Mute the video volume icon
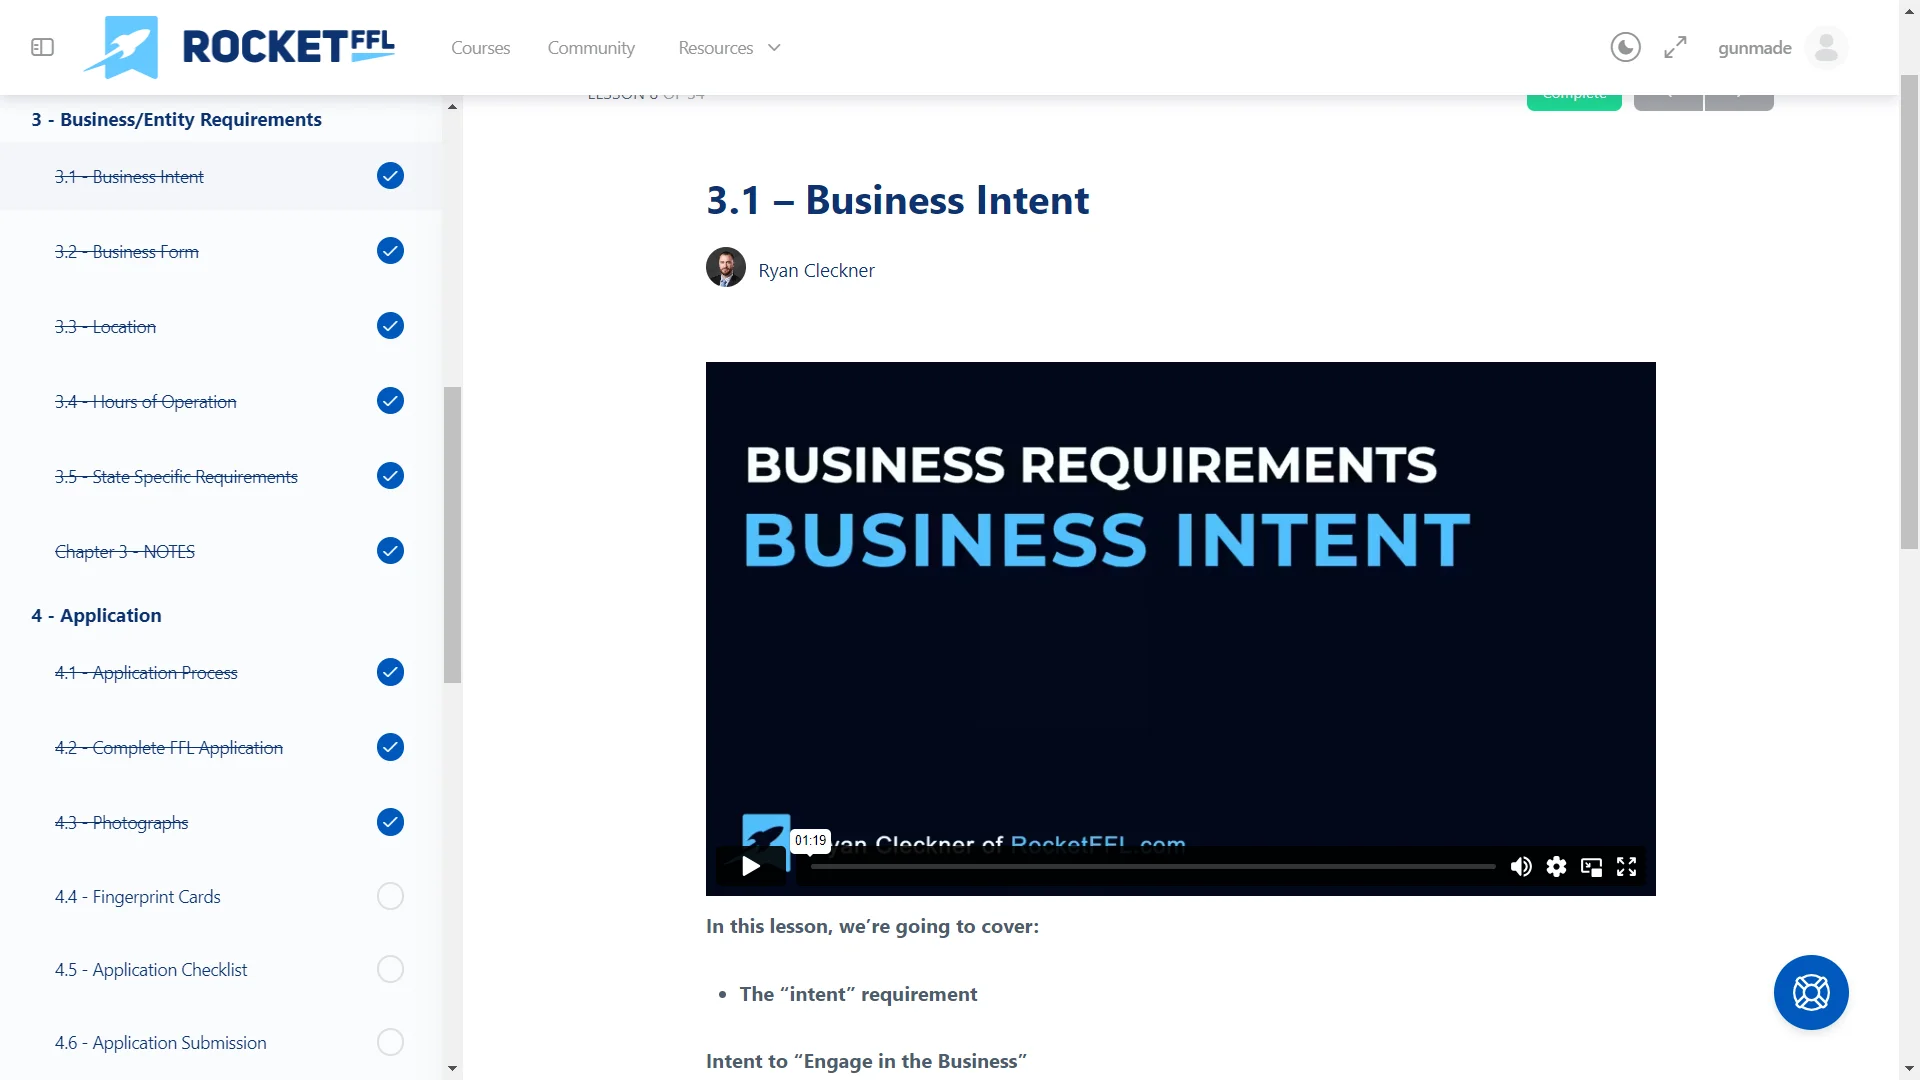Viewport: 1920px width, 1080px height. 1521,866
